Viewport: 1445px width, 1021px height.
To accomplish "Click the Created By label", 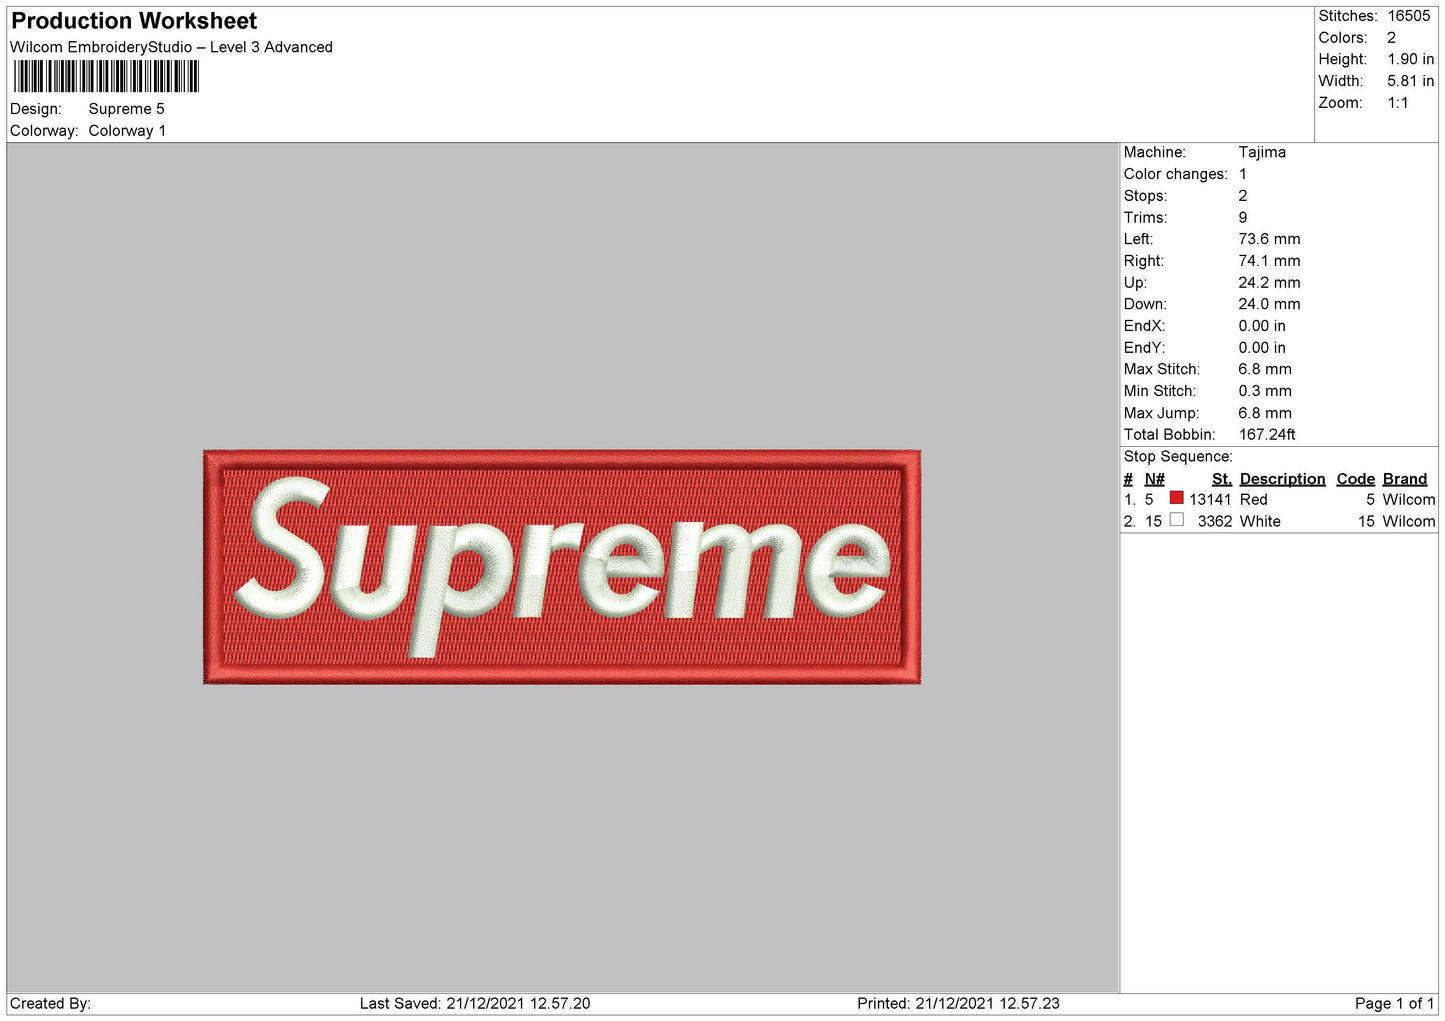I will coord(50,1004).
